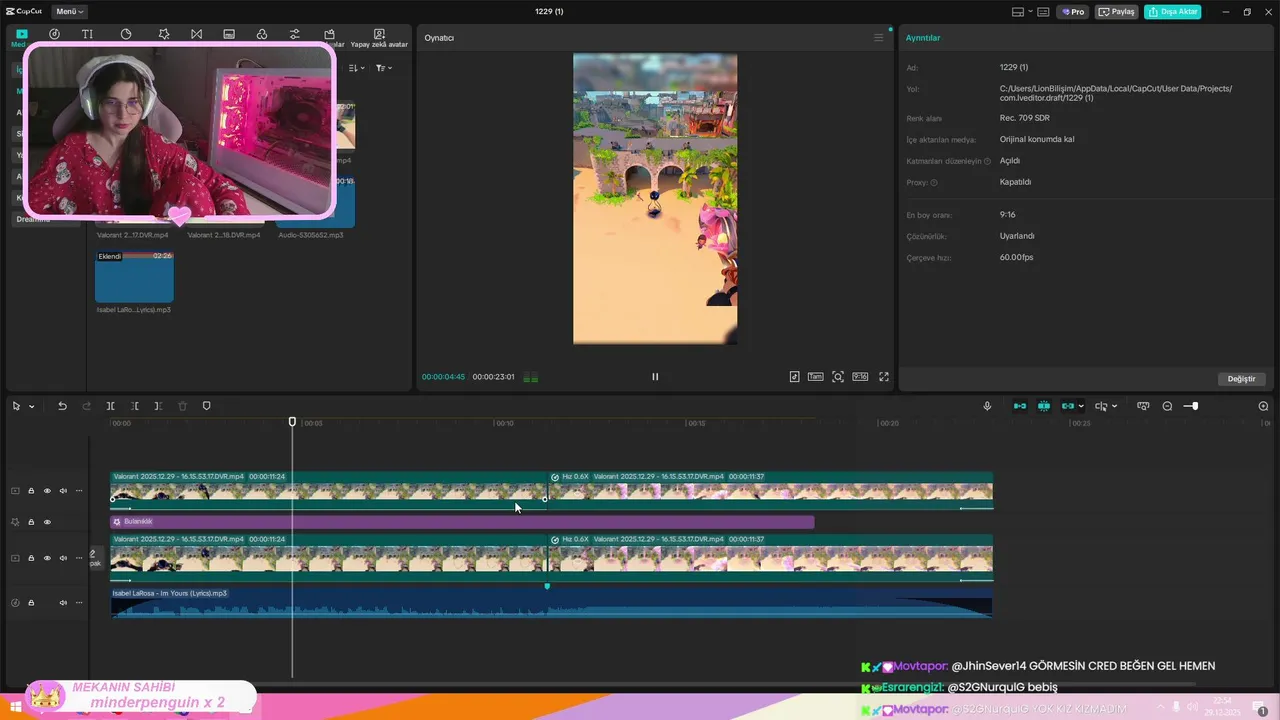Mute the top video track
Image resolution: width=1280 pixels, height=720 pixels.
pos(63,491)
